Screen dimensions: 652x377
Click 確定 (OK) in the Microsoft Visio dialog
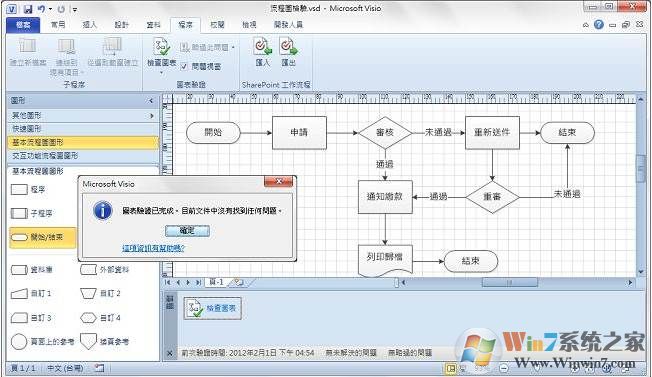coord(188,231)
